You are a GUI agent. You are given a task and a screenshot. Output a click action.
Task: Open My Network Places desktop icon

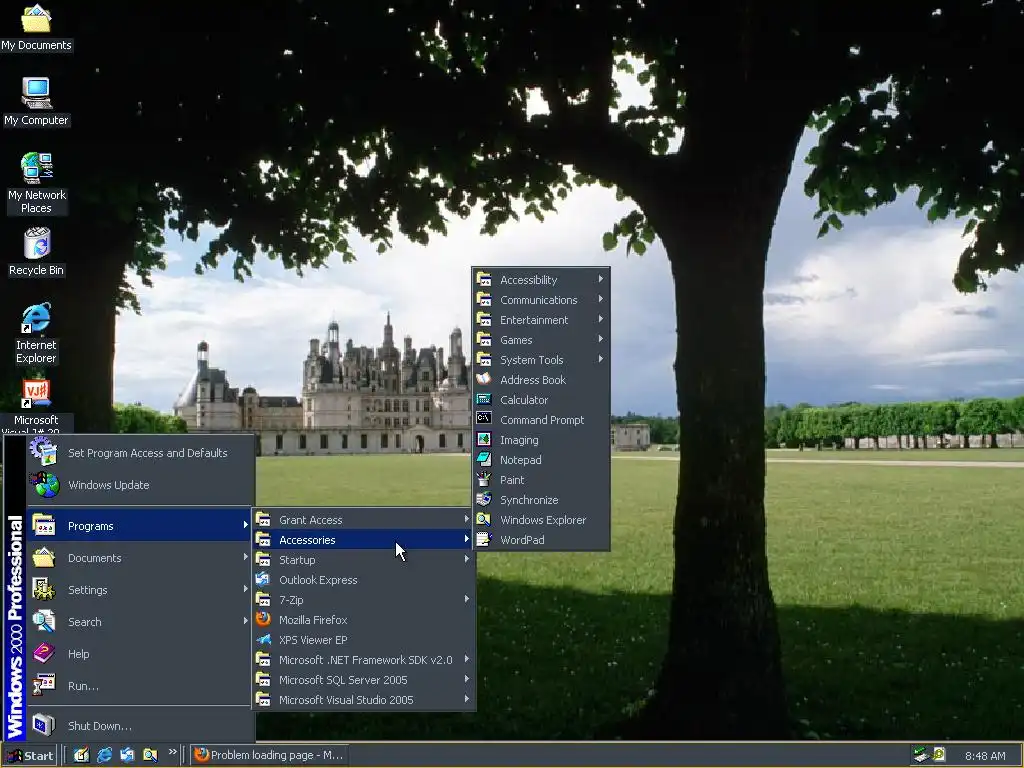pyautogui.click(x=36, y=183)
